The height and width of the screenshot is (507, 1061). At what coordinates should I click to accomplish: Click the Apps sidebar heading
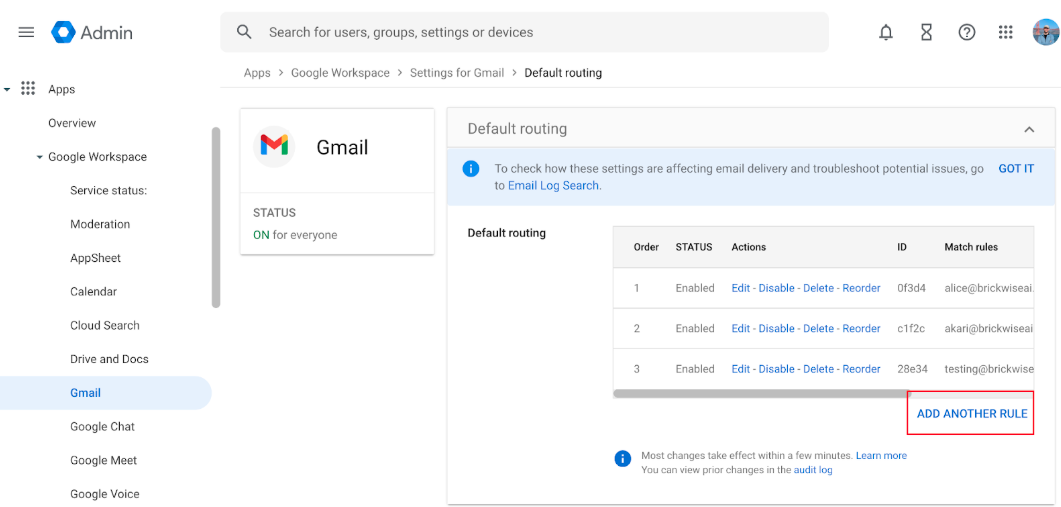62,89
